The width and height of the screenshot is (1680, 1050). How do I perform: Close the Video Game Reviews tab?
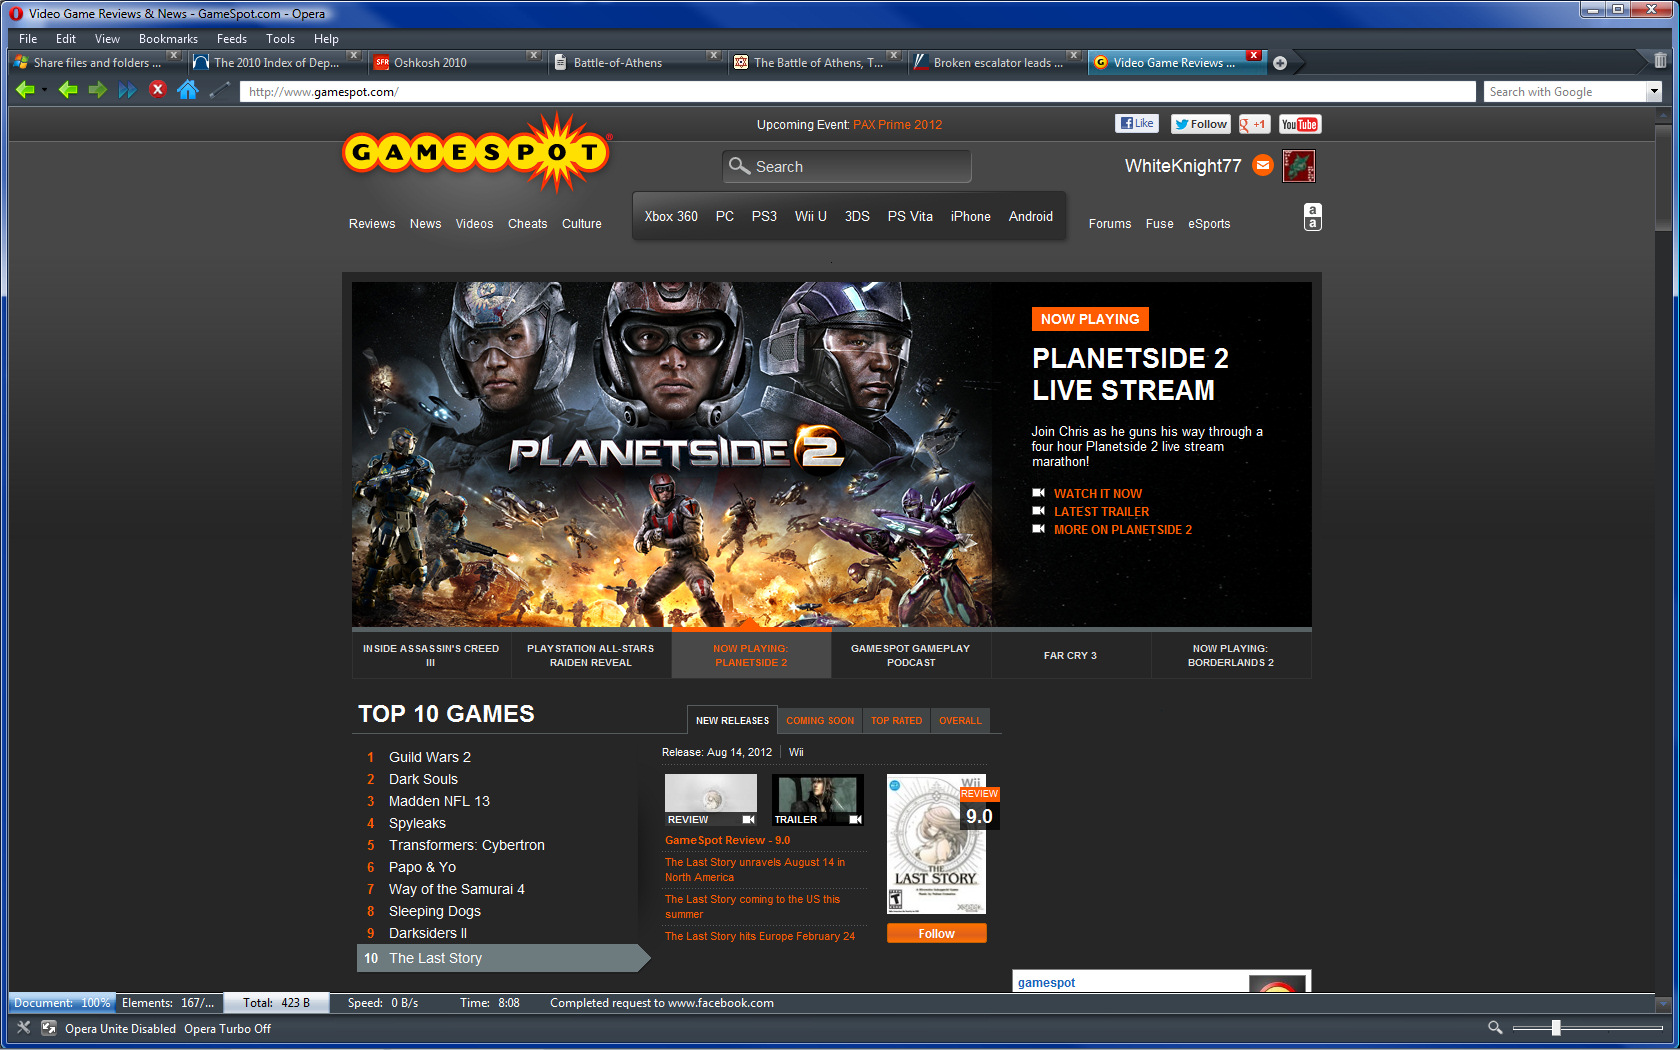[1253, 55]
